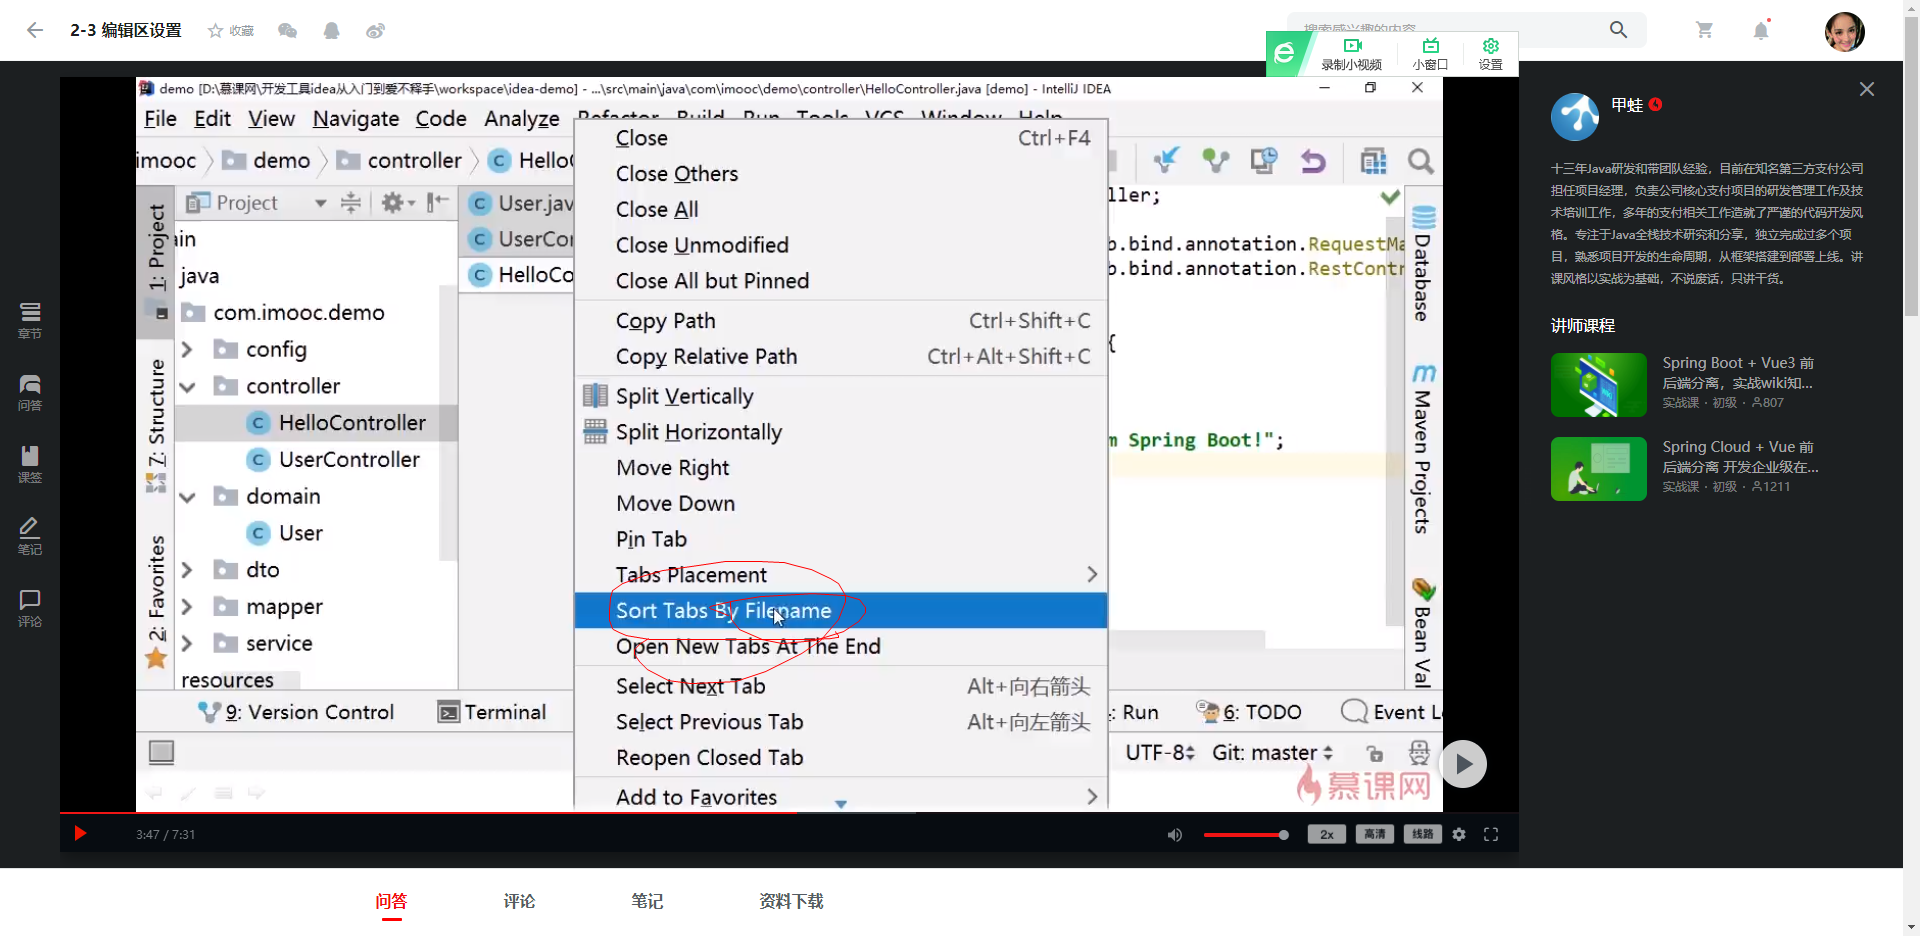Change the 2x playback speed
Viewport: 1920px width, 936px height.
[x=1327, y=834]
